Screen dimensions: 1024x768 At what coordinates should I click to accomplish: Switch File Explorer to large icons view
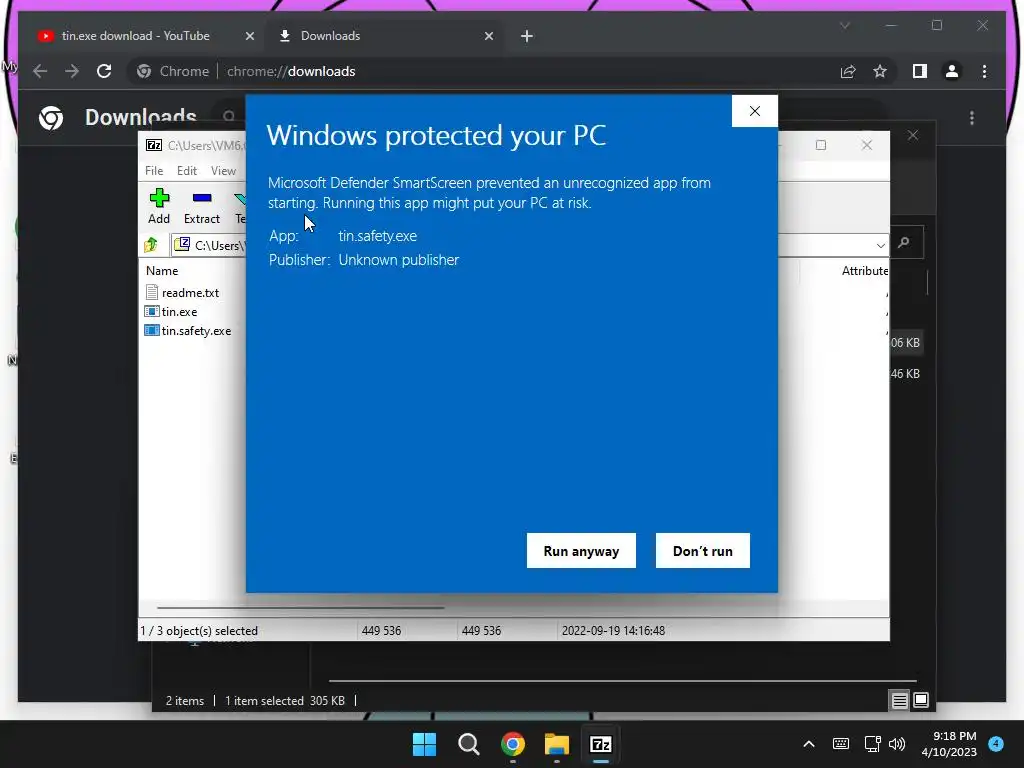pyautogui.click(x=921, y=701)
